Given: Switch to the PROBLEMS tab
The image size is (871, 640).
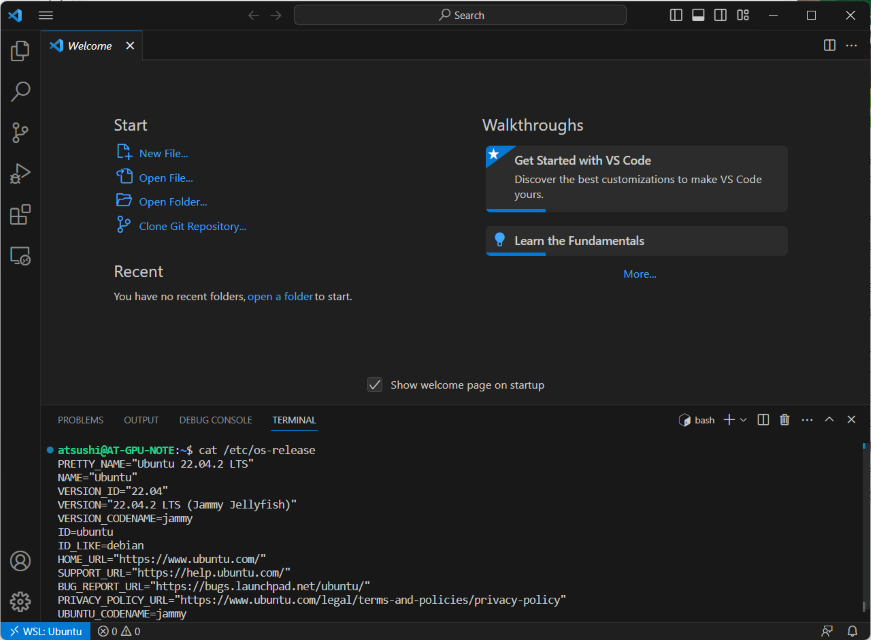Looking at the screenshot, I should tap(80, 420).
